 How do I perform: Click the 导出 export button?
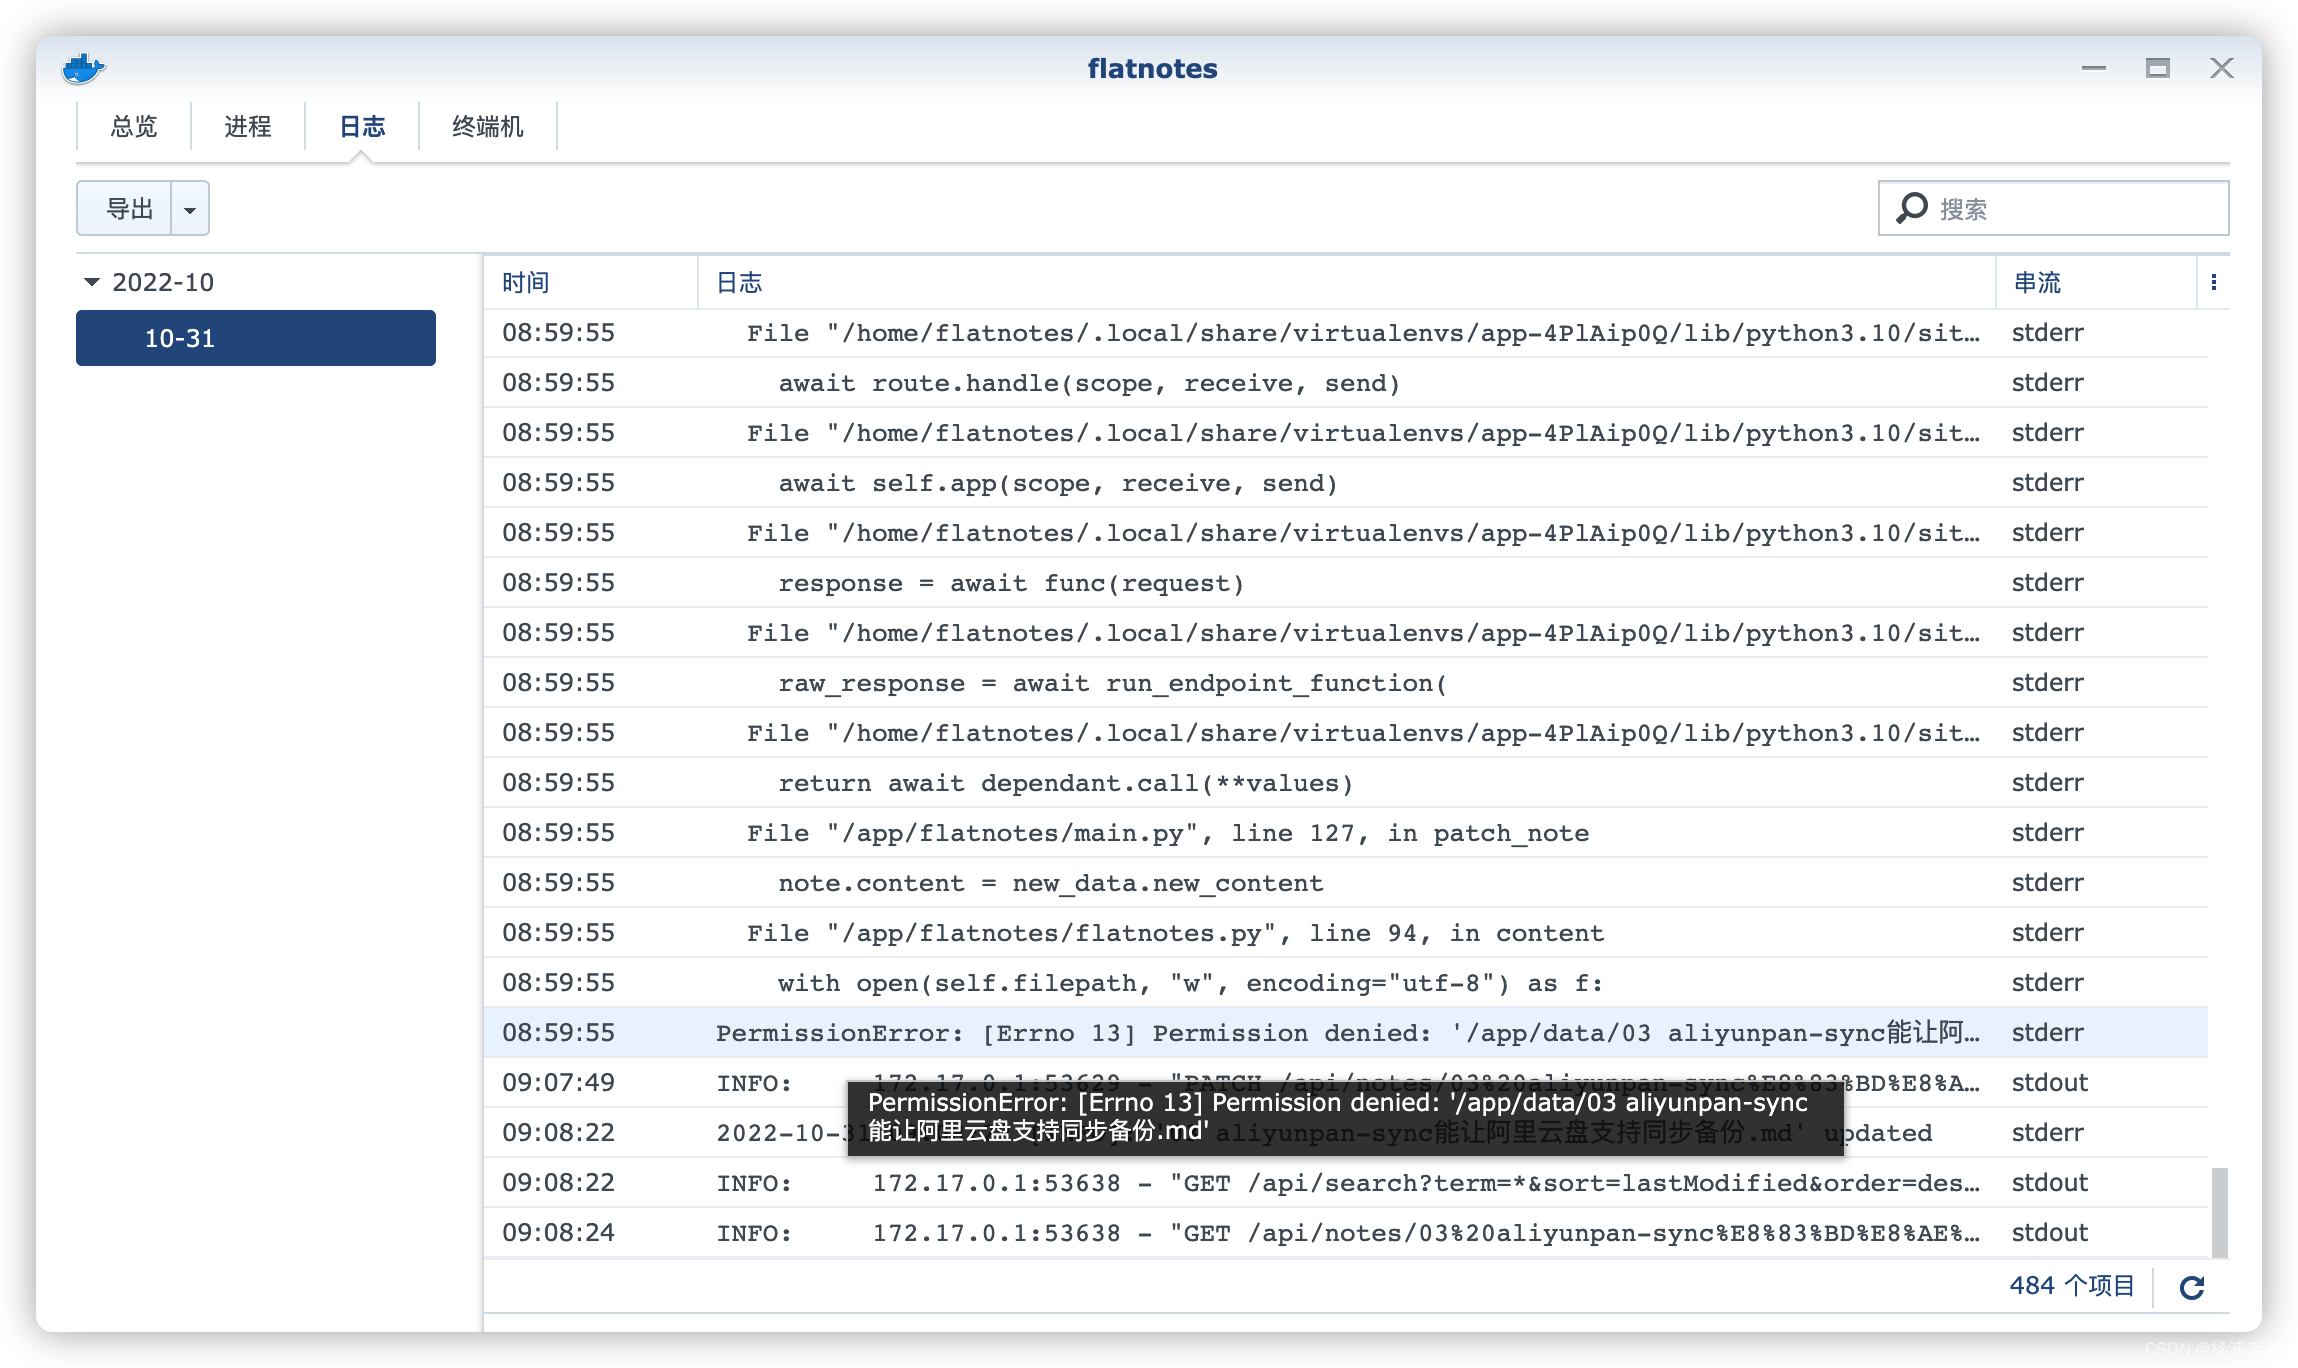click(125, 209)
